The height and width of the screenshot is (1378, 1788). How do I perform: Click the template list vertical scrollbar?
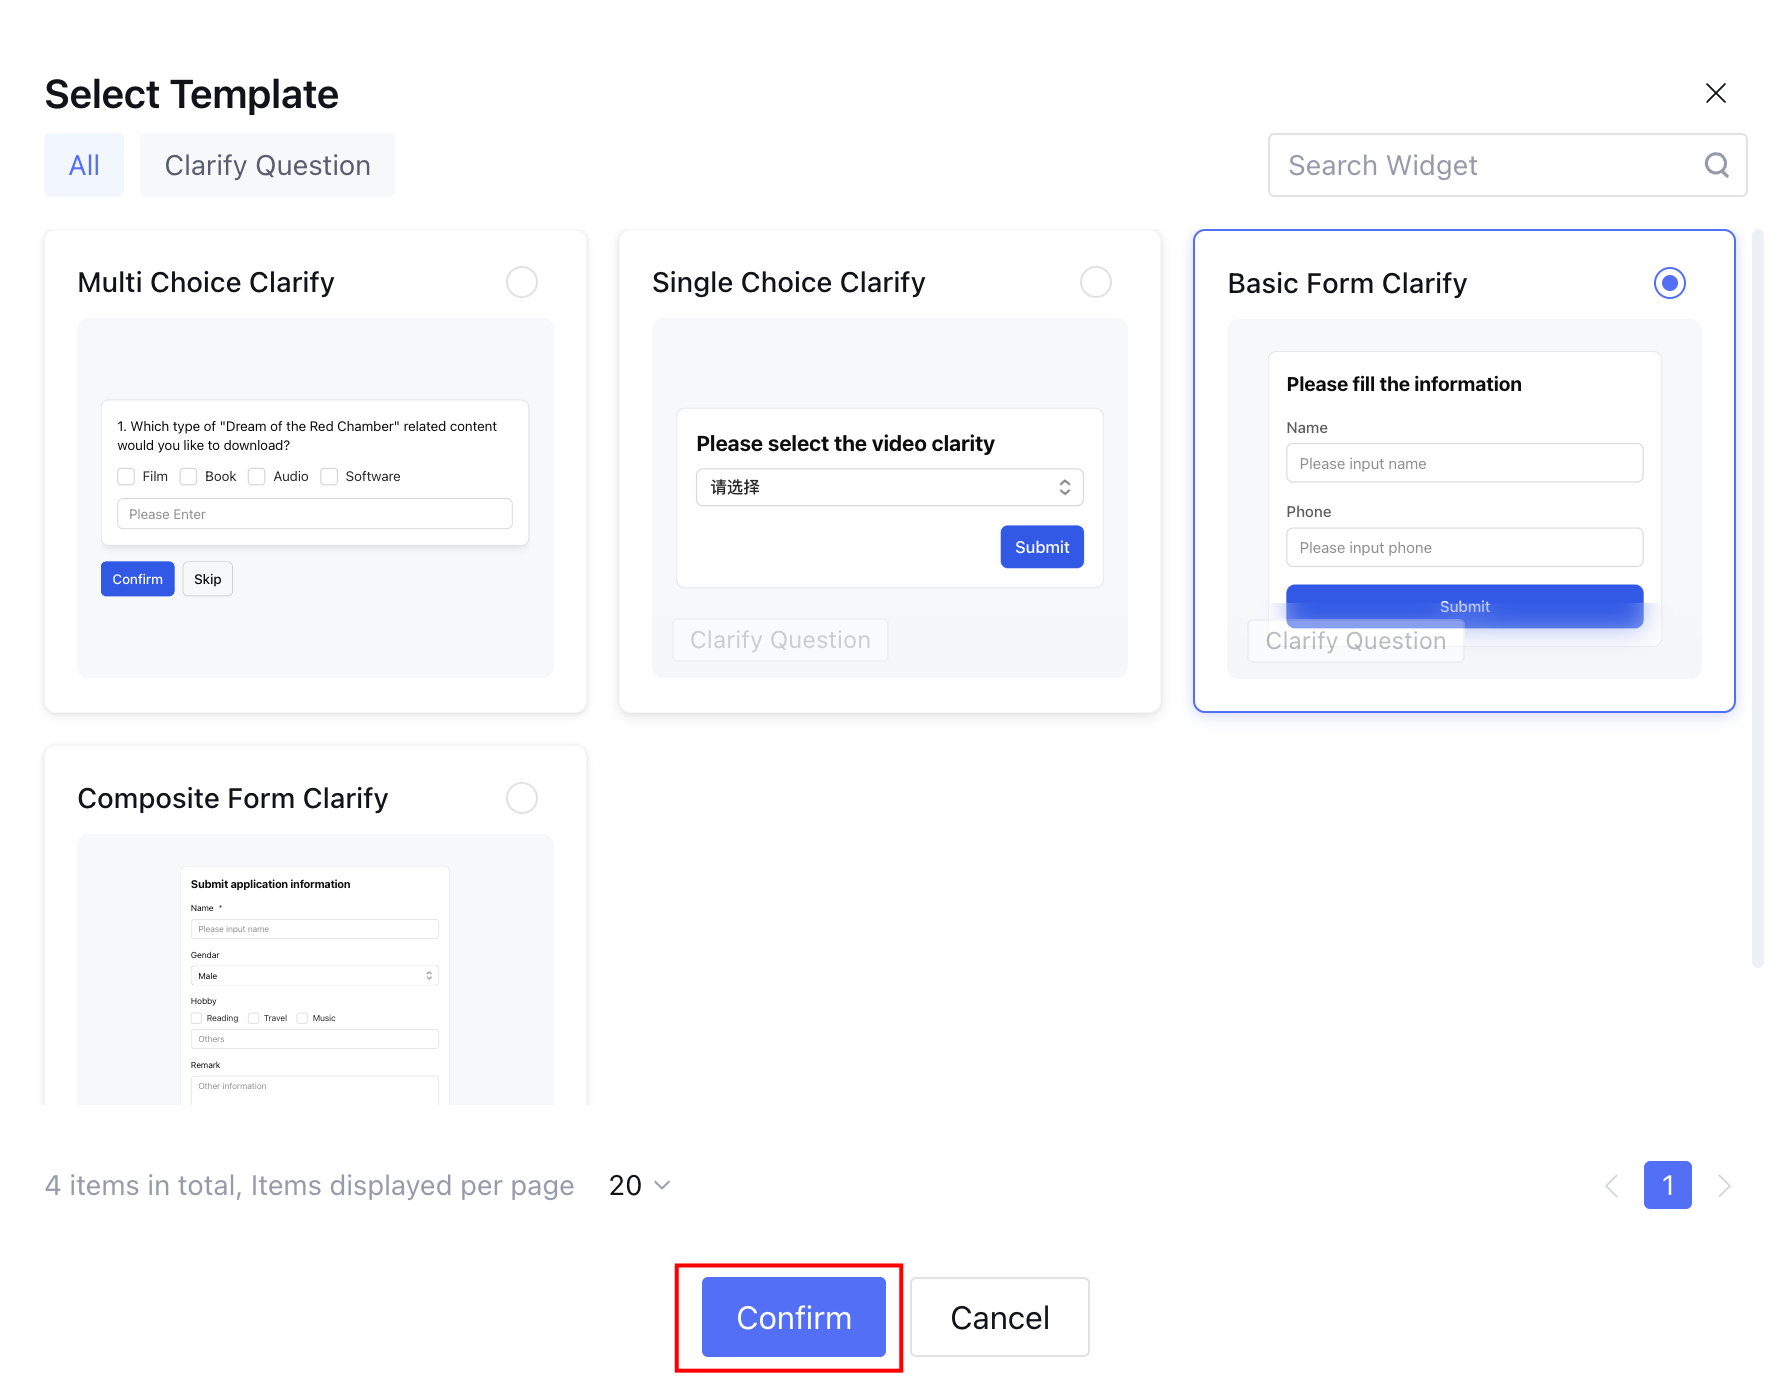(x=1757, y=600)
